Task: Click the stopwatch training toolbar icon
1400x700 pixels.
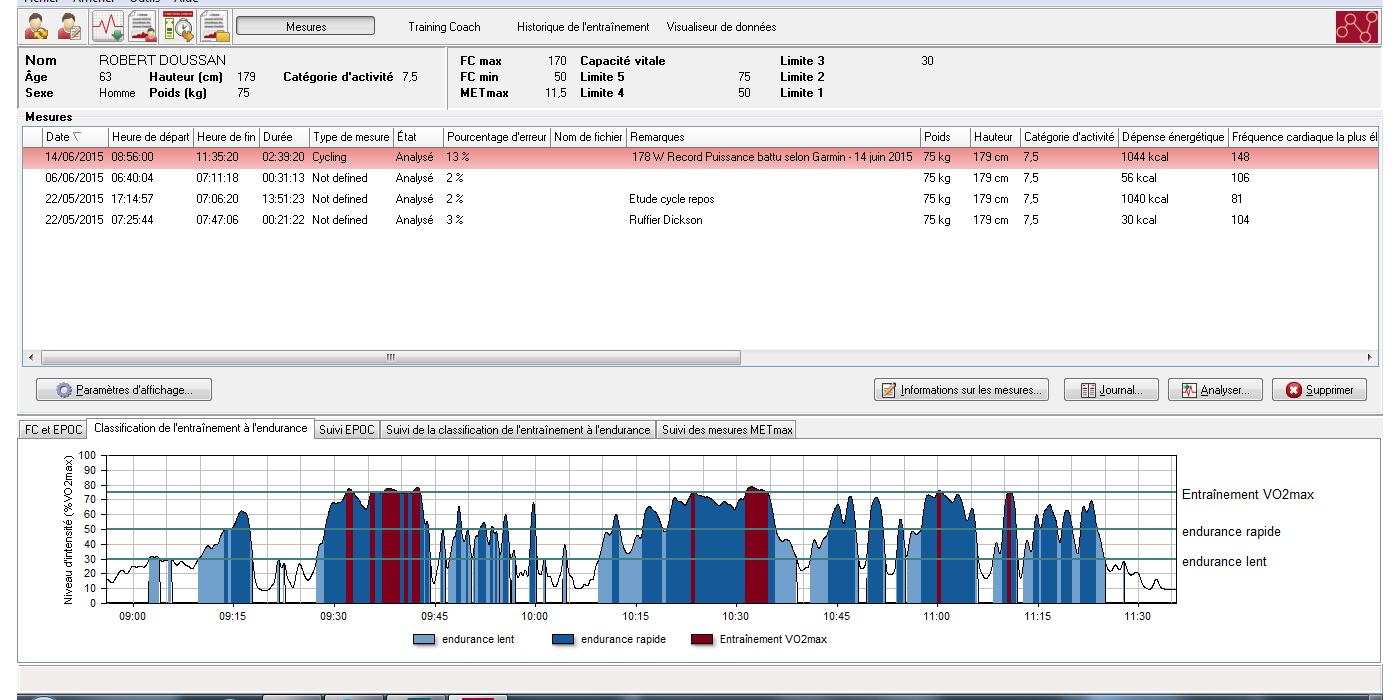Action: point(178,26)
